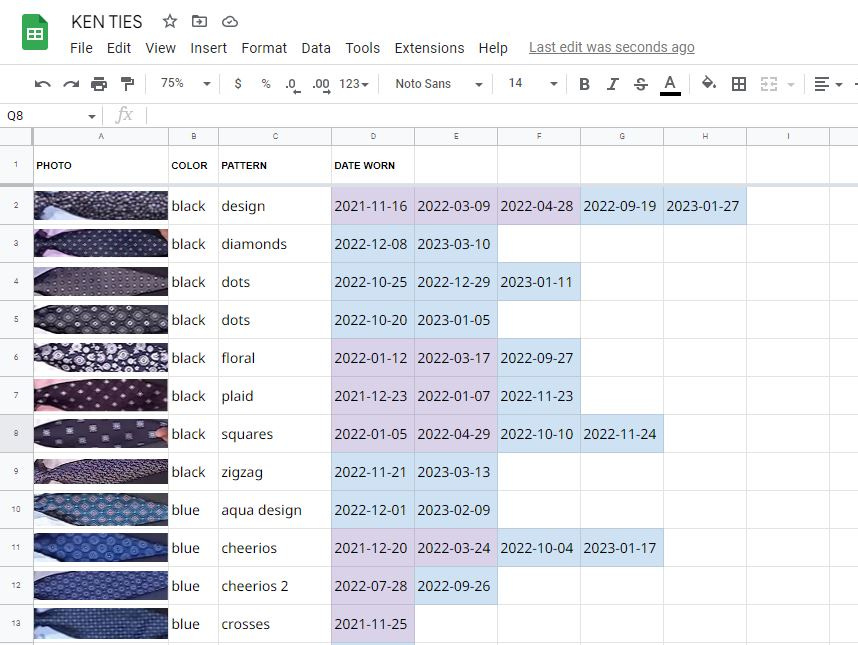Expand merge cells dropdown arrow

pyautogui.click(x=791, y=84)
